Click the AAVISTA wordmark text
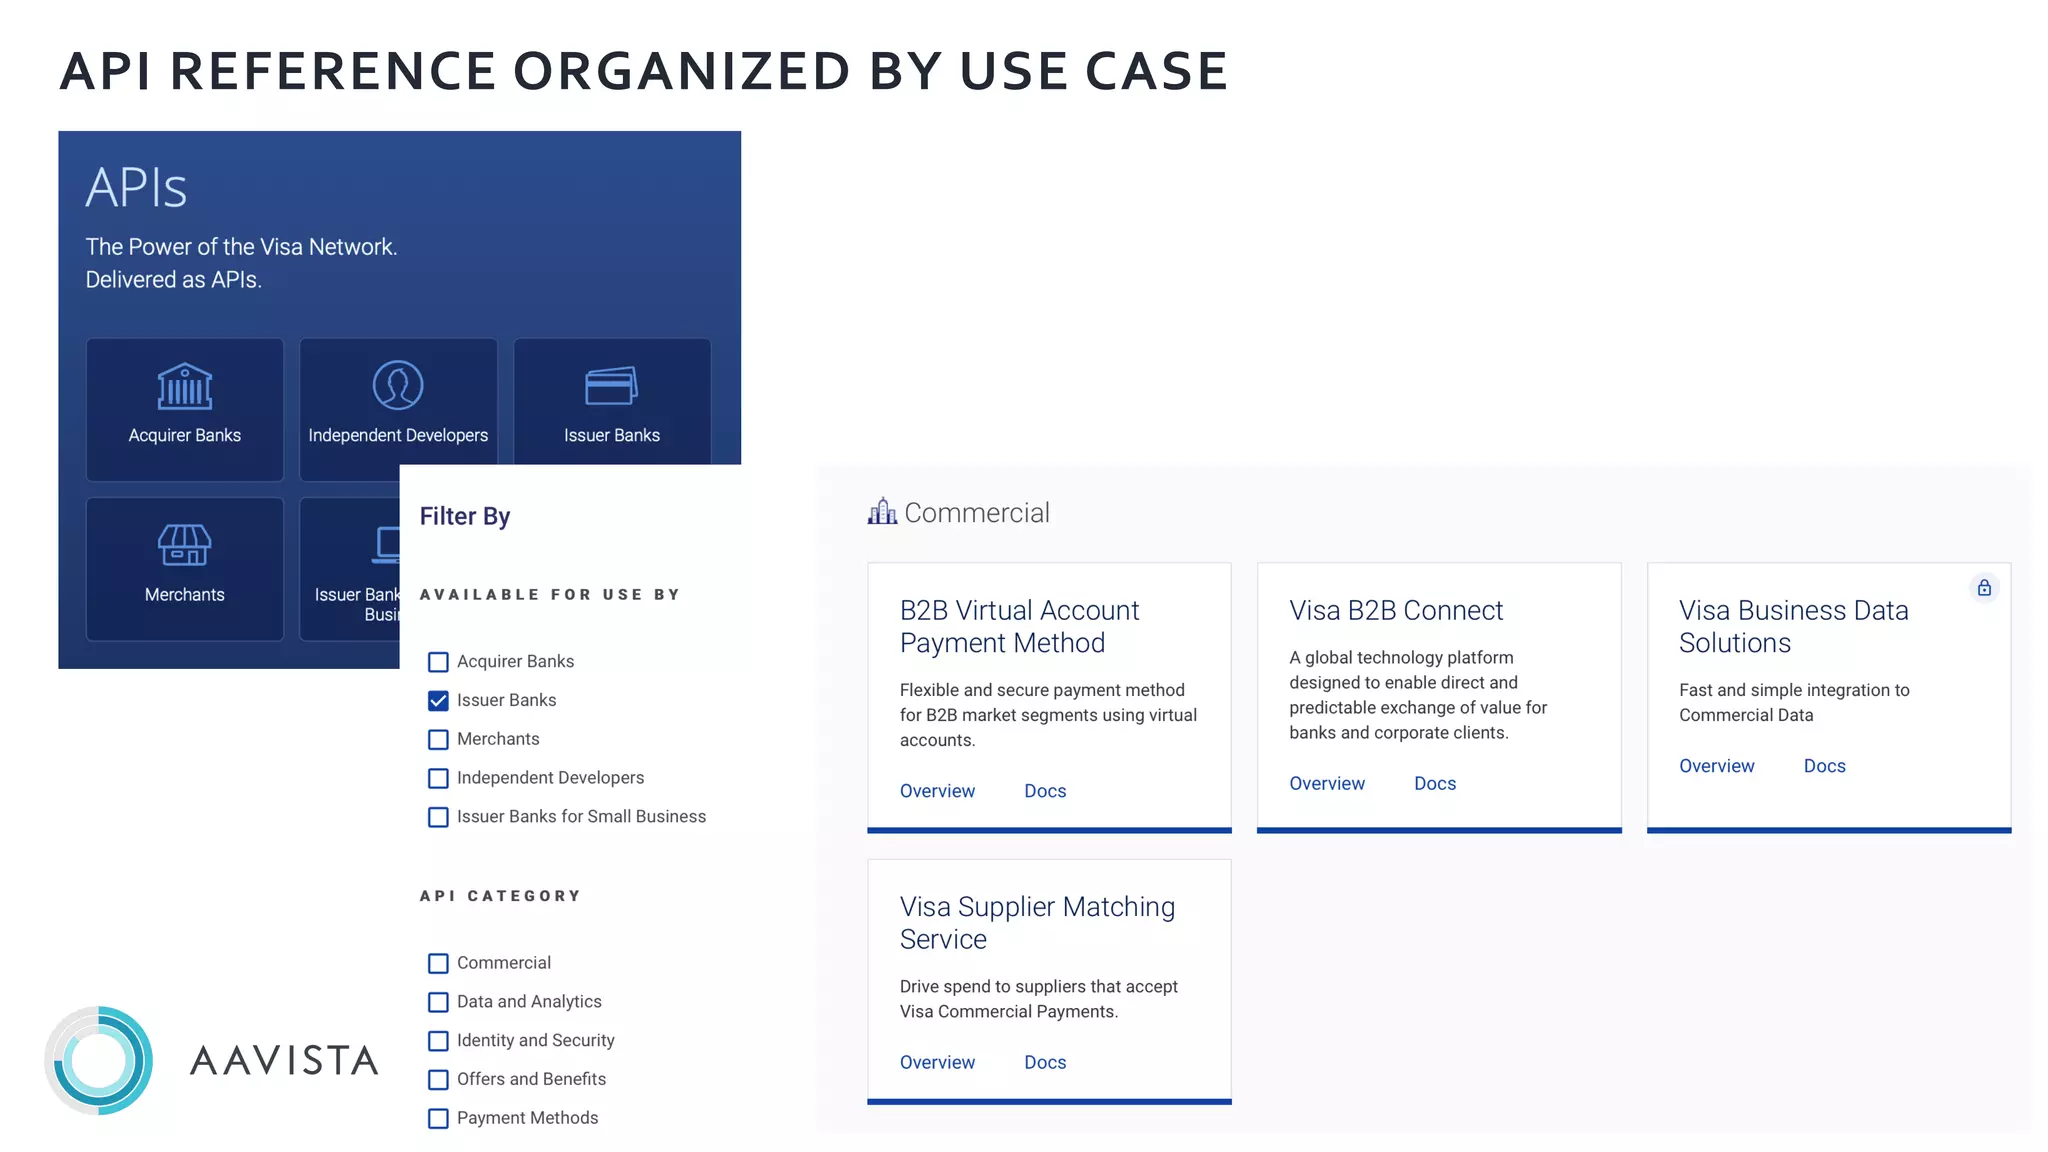The height and width of the screenshot is (1152, 2048). coord(284,1060)
